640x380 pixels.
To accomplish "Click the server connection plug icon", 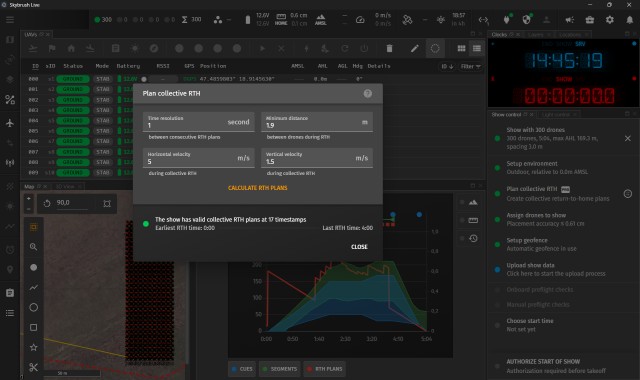I will pos(507,20).
